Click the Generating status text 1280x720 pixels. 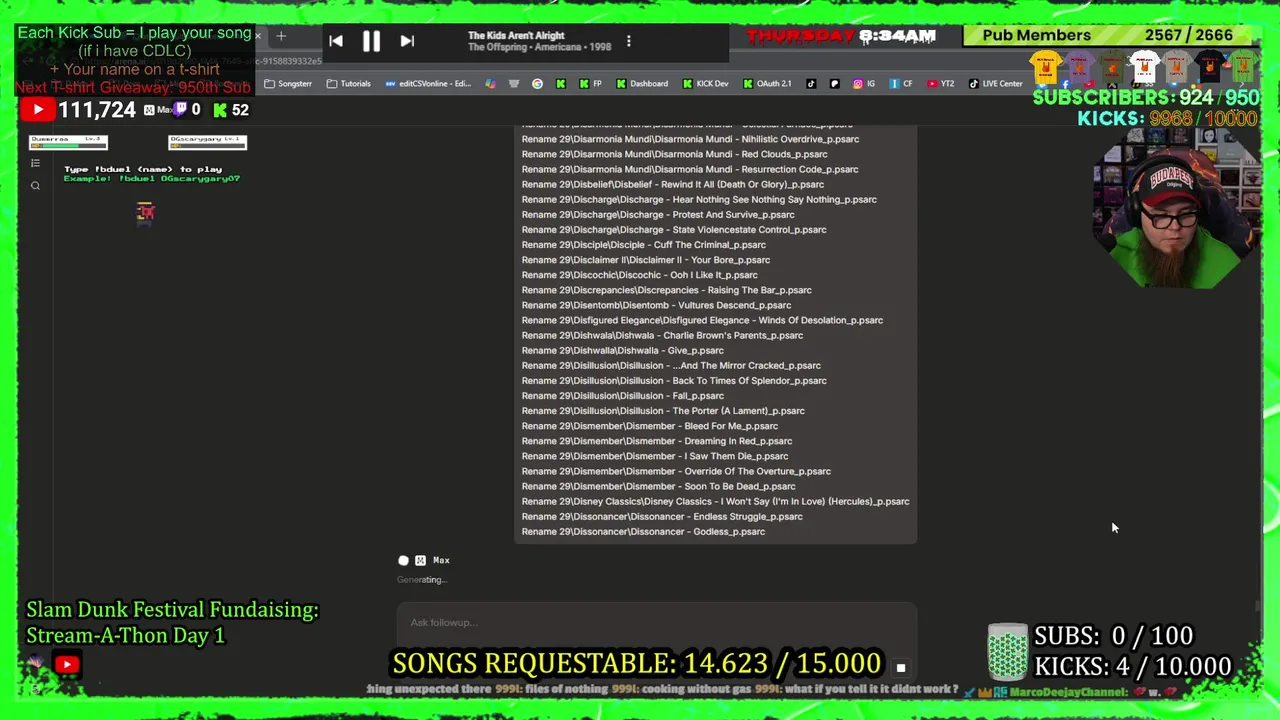(421, 580)
